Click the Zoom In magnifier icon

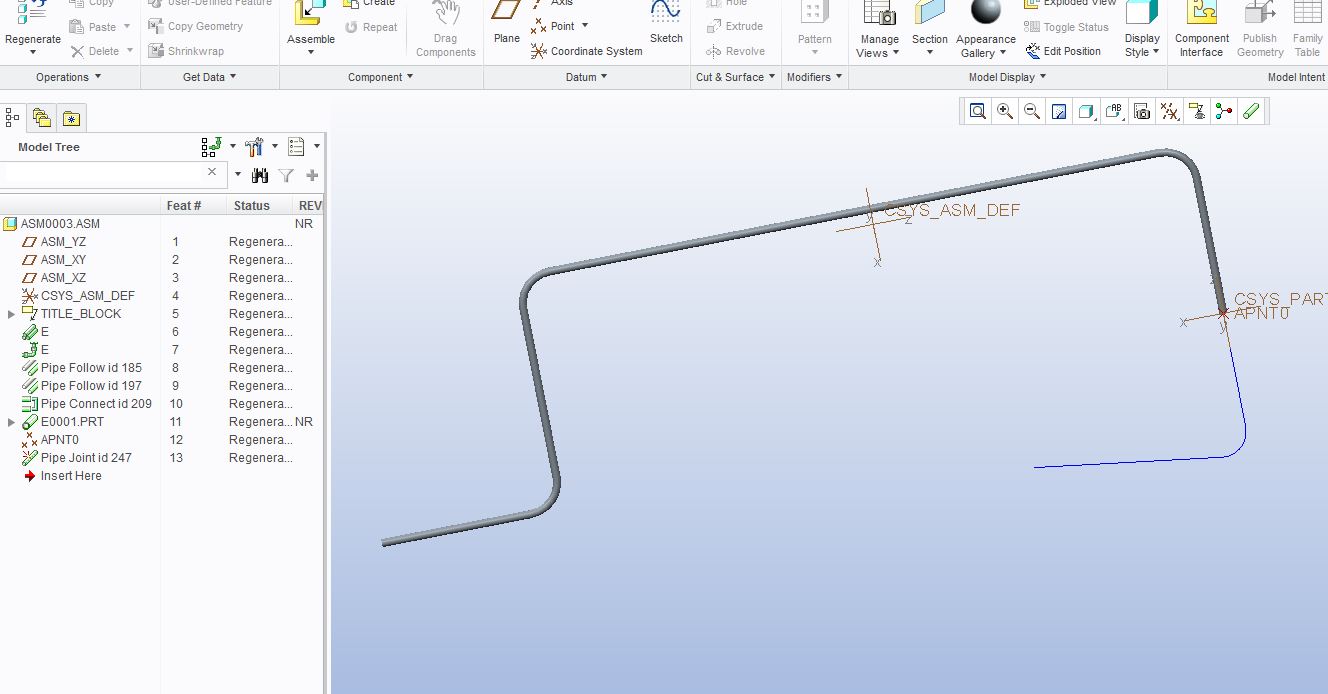pos(1005,112)
